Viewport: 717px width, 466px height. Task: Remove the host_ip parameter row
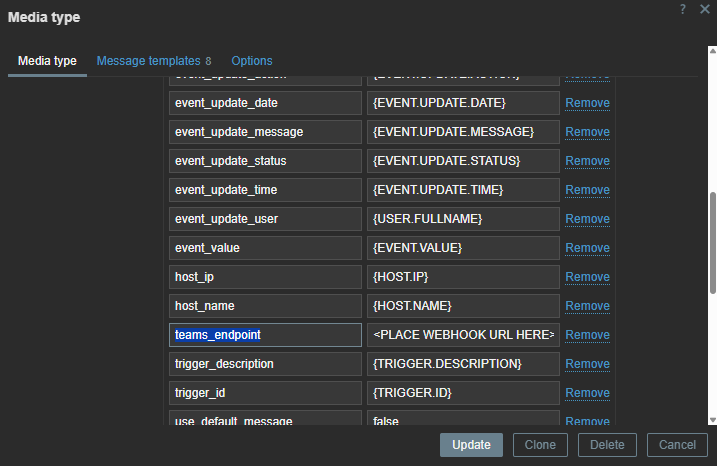(587, 277)
